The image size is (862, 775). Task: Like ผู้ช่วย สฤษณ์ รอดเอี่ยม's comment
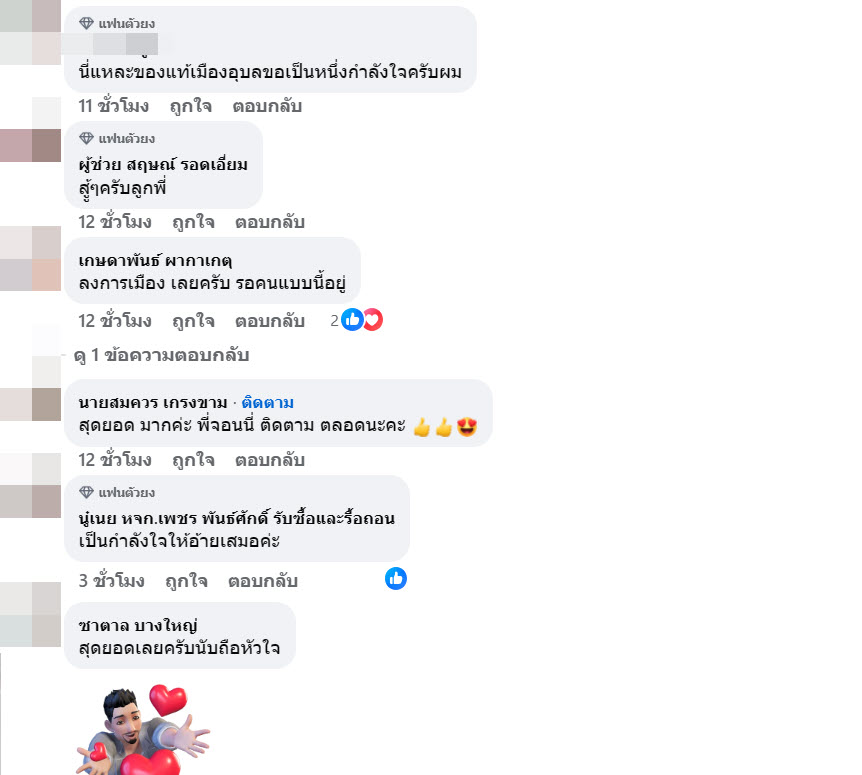194,222
